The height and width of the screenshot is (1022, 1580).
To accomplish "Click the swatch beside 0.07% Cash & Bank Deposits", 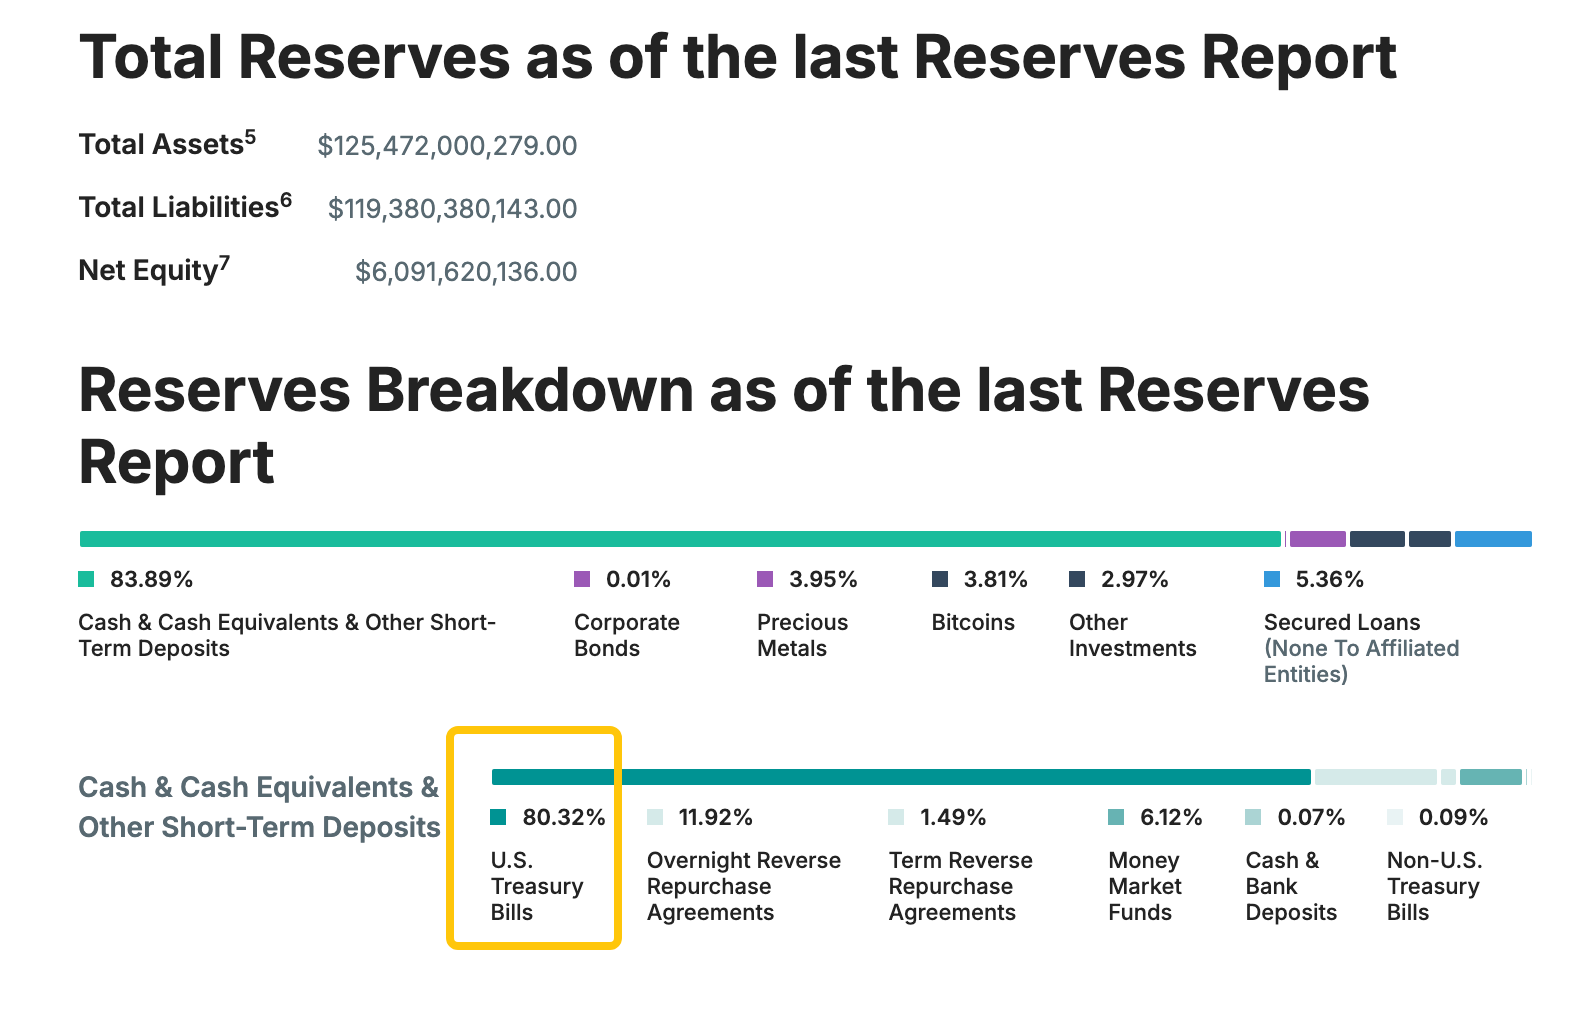I will tap(1253, 817).
